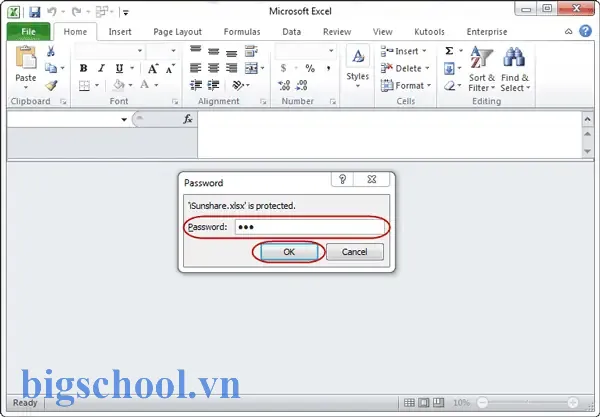This screenshot has height=417, width=600.
Task: Click the Orientation icon
Action: (x=238, y=85)
